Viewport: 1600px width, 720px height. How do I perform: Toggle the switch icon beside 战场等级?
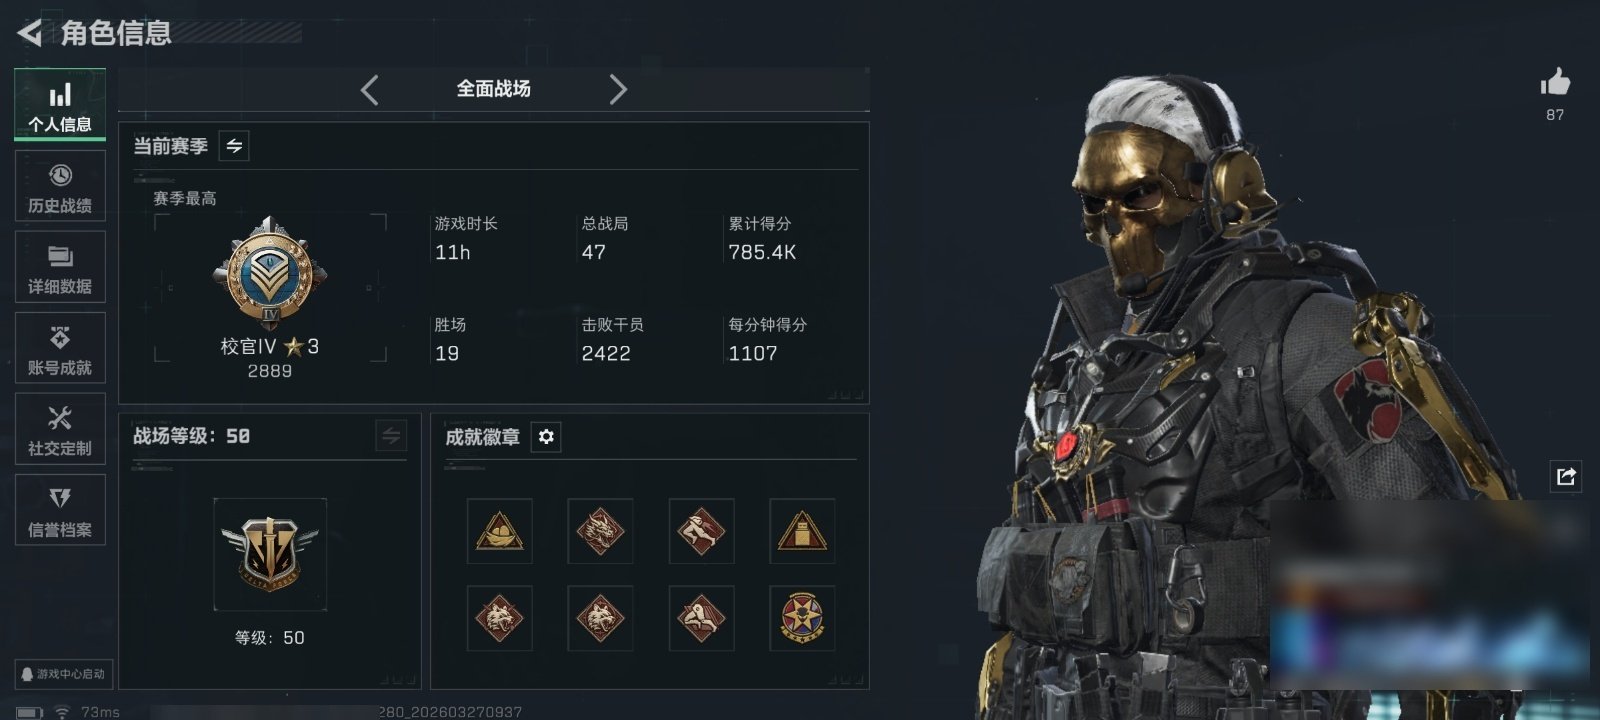click(391, 436)
